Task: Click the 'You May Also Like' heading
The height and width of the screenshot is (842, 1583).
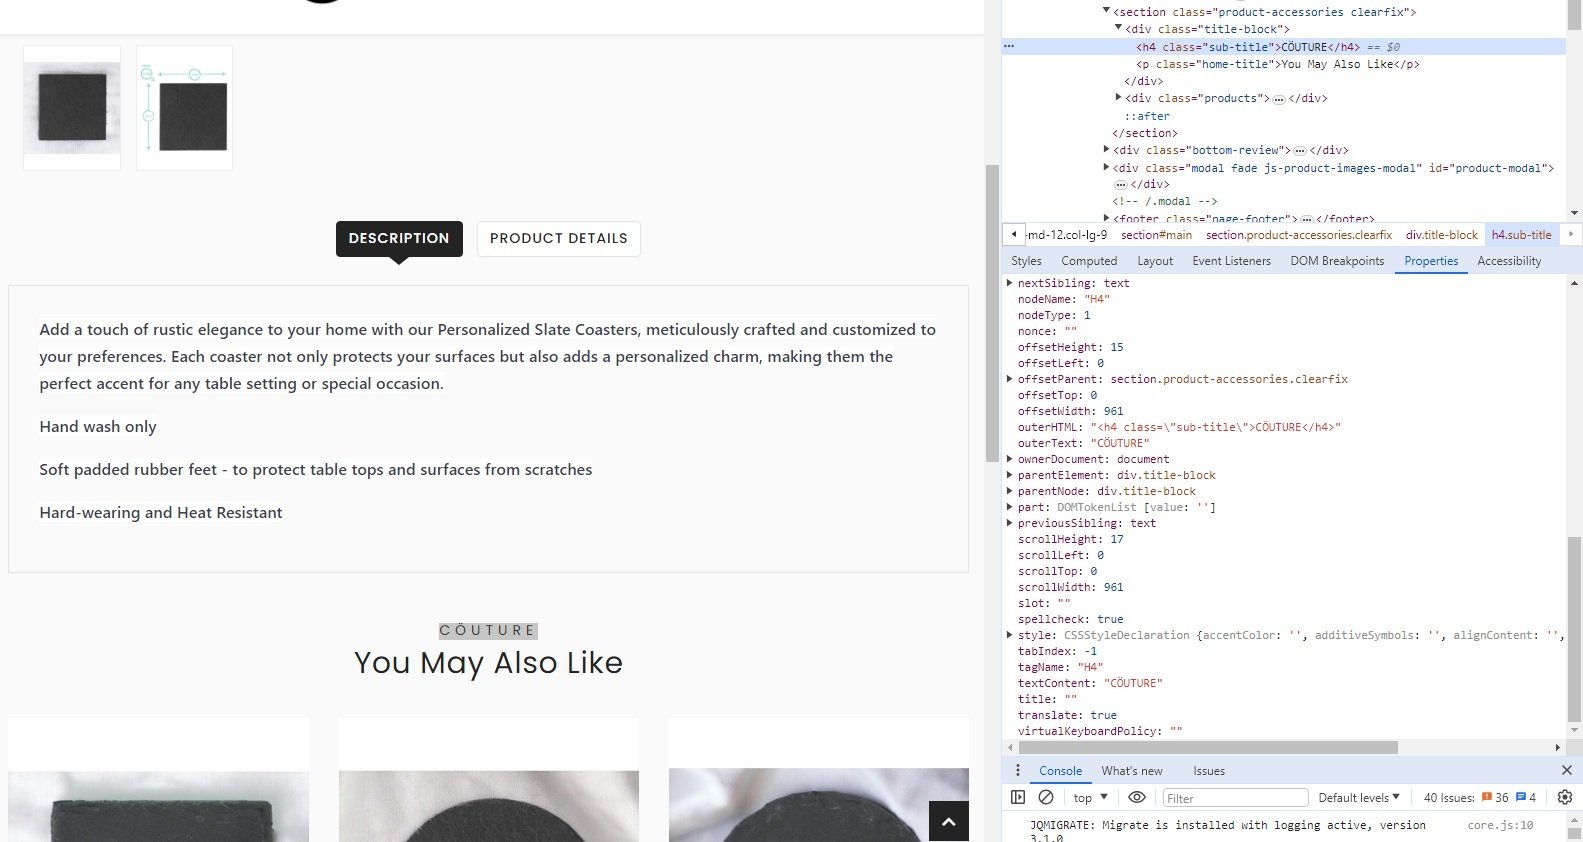Action: tap(488, 662)
